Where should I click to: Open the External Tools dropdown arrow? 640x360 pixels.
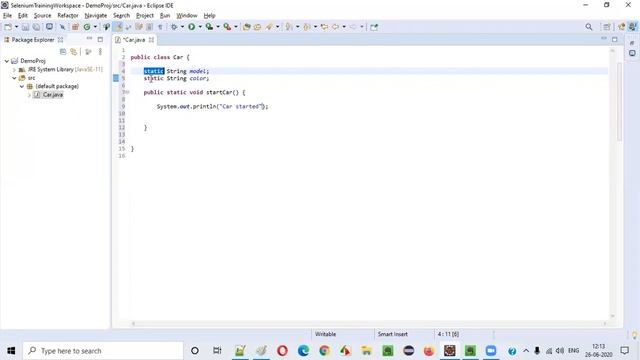pos(236,27)
